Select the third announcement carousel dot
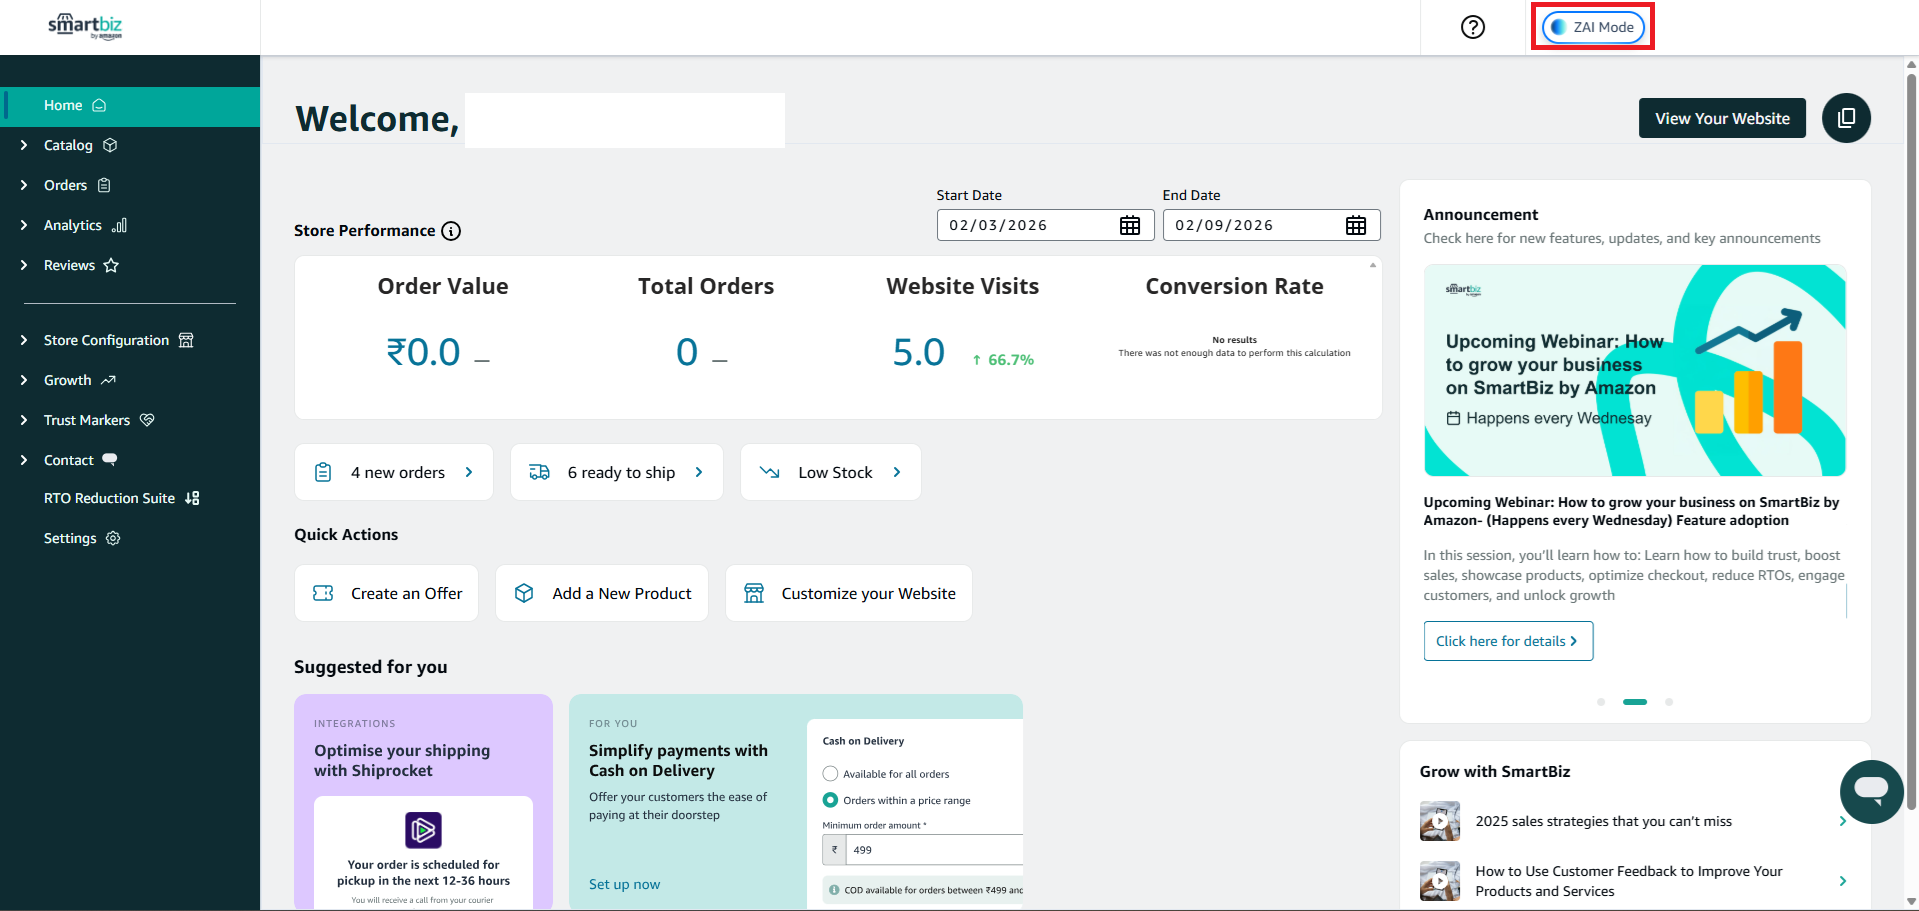This screenshot has width=1919, height=911. 1668,702
